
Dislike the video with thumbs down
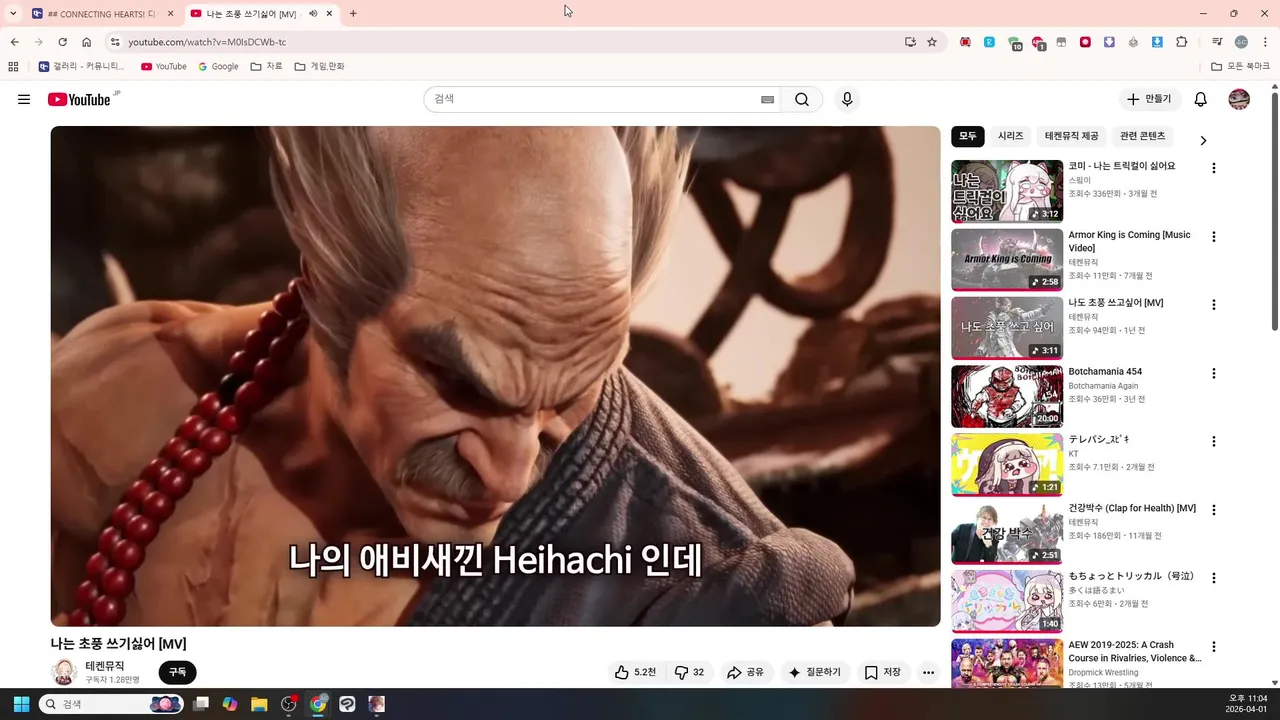tap(690, 672)
